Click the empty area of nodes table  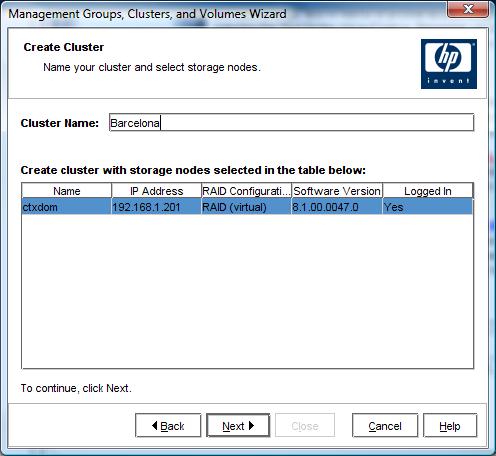coord(247,291)
